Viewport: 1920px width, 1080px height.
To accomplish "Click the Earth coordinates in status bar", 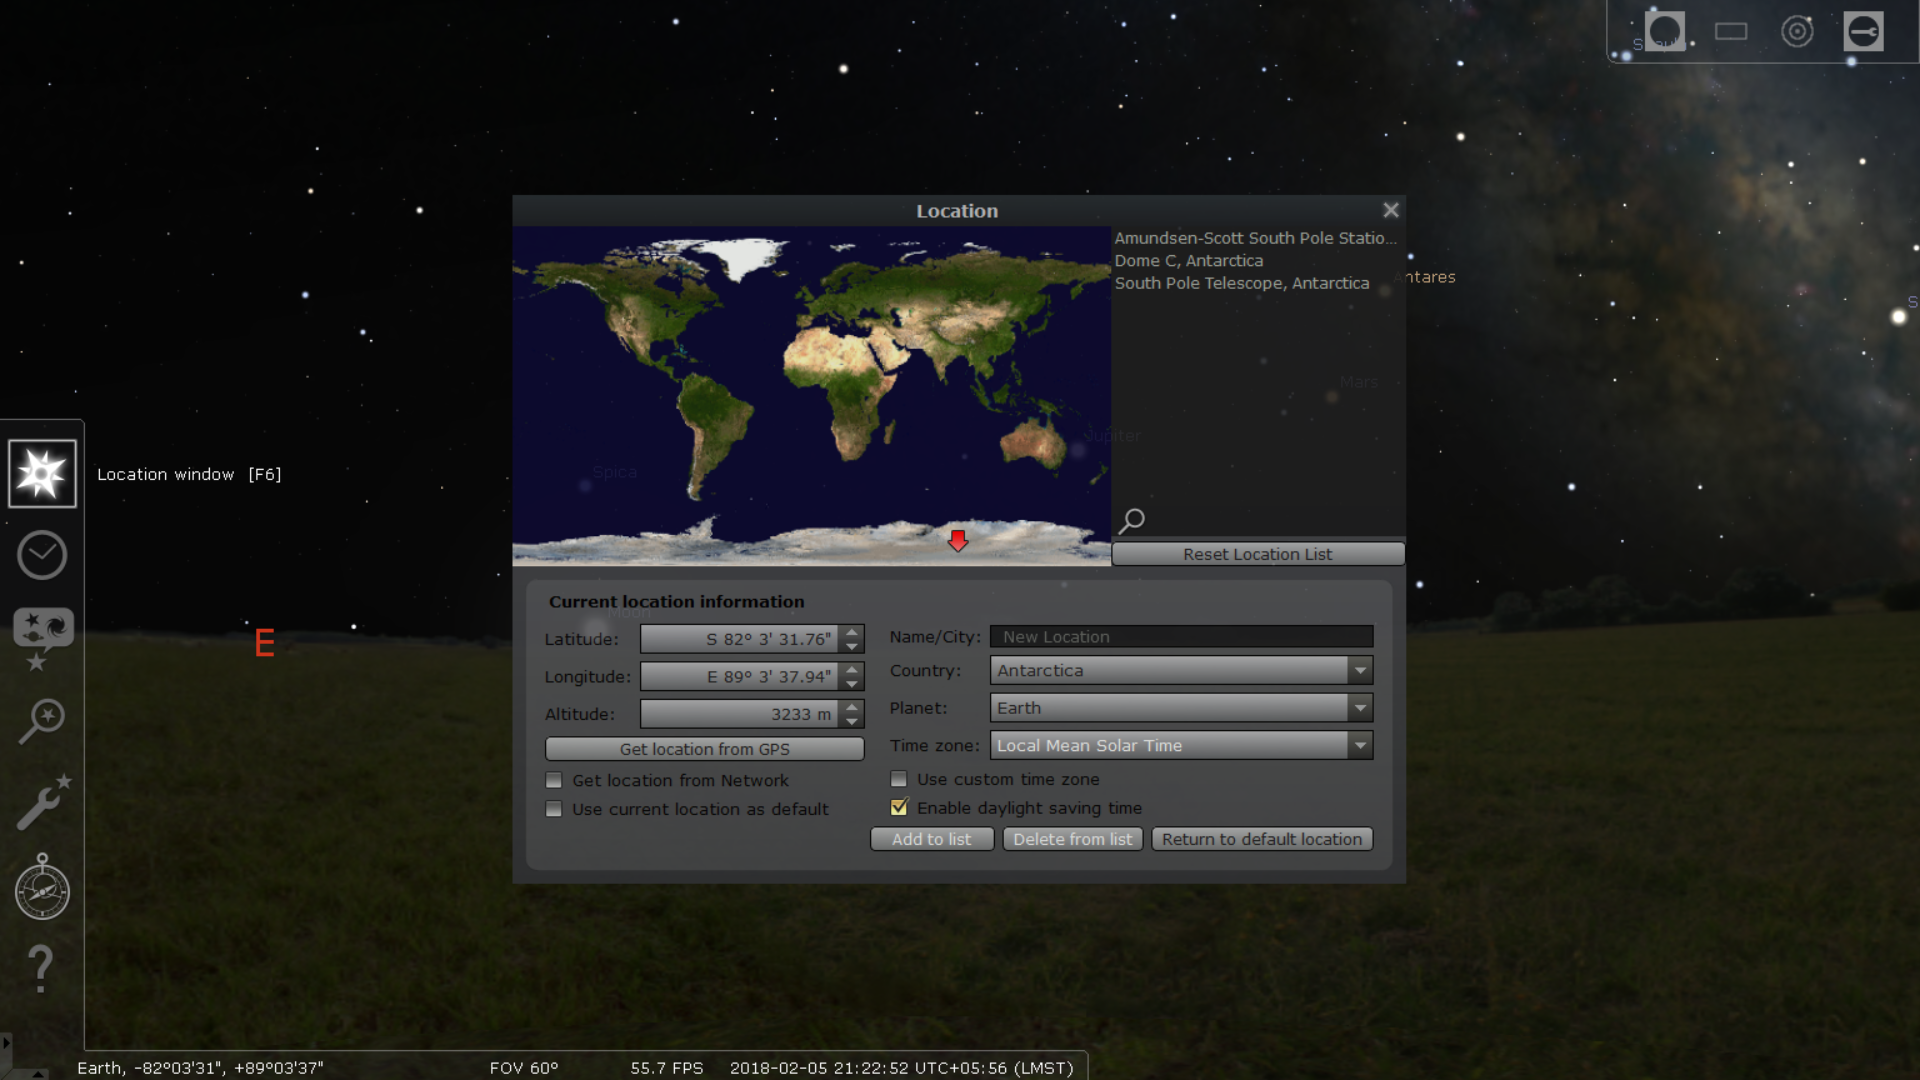I will pos(200,1068).
